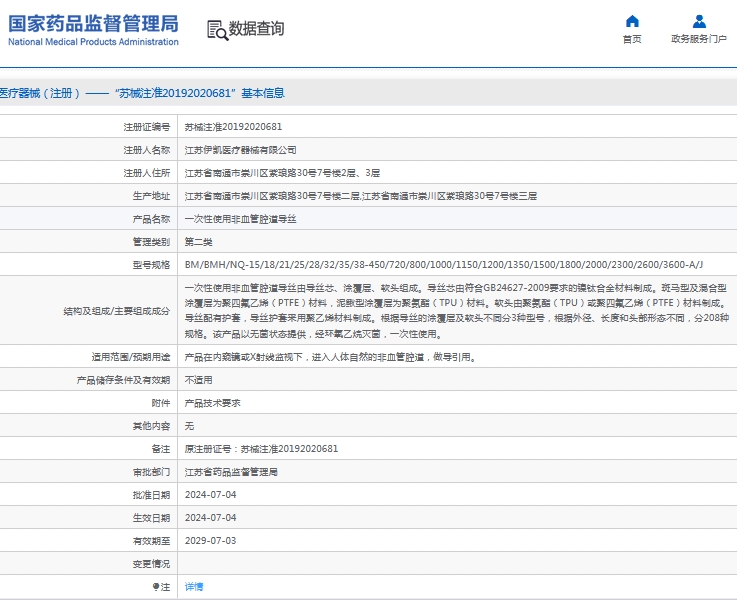The image size is (737, 600).
Task: Open the 政务服务门户 user portal icon
Action: (x=699, y=21)
